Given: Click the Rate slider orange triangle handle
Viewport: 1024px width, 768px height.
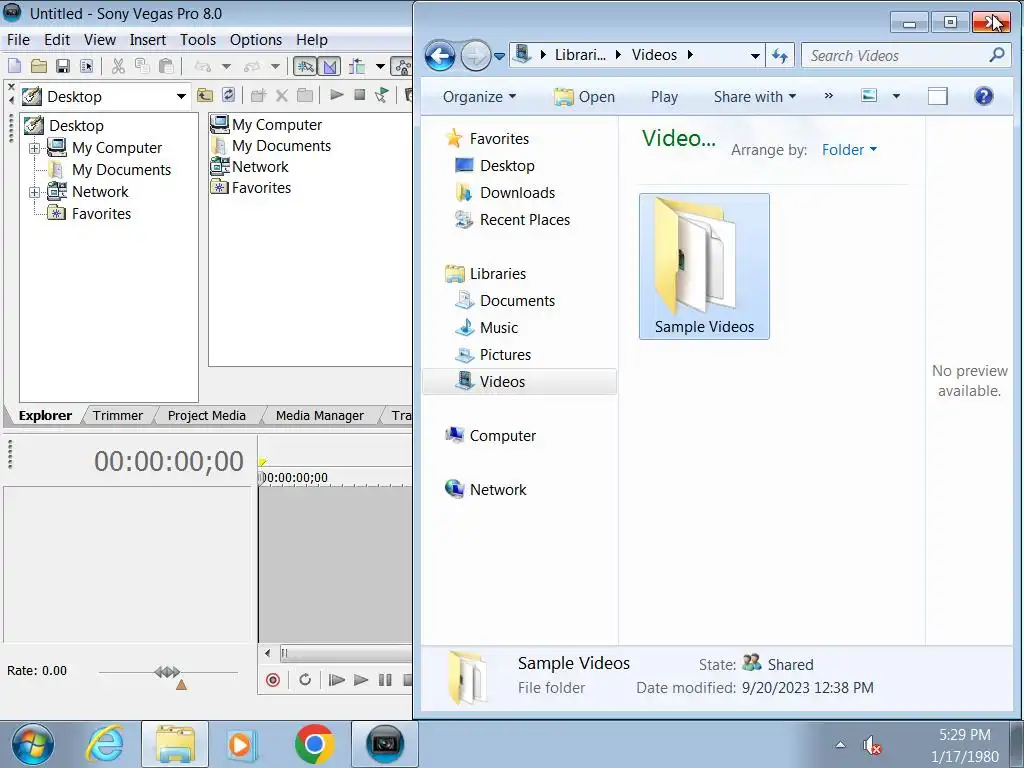Looking at the screenshot, I should [x=182, y=684].
